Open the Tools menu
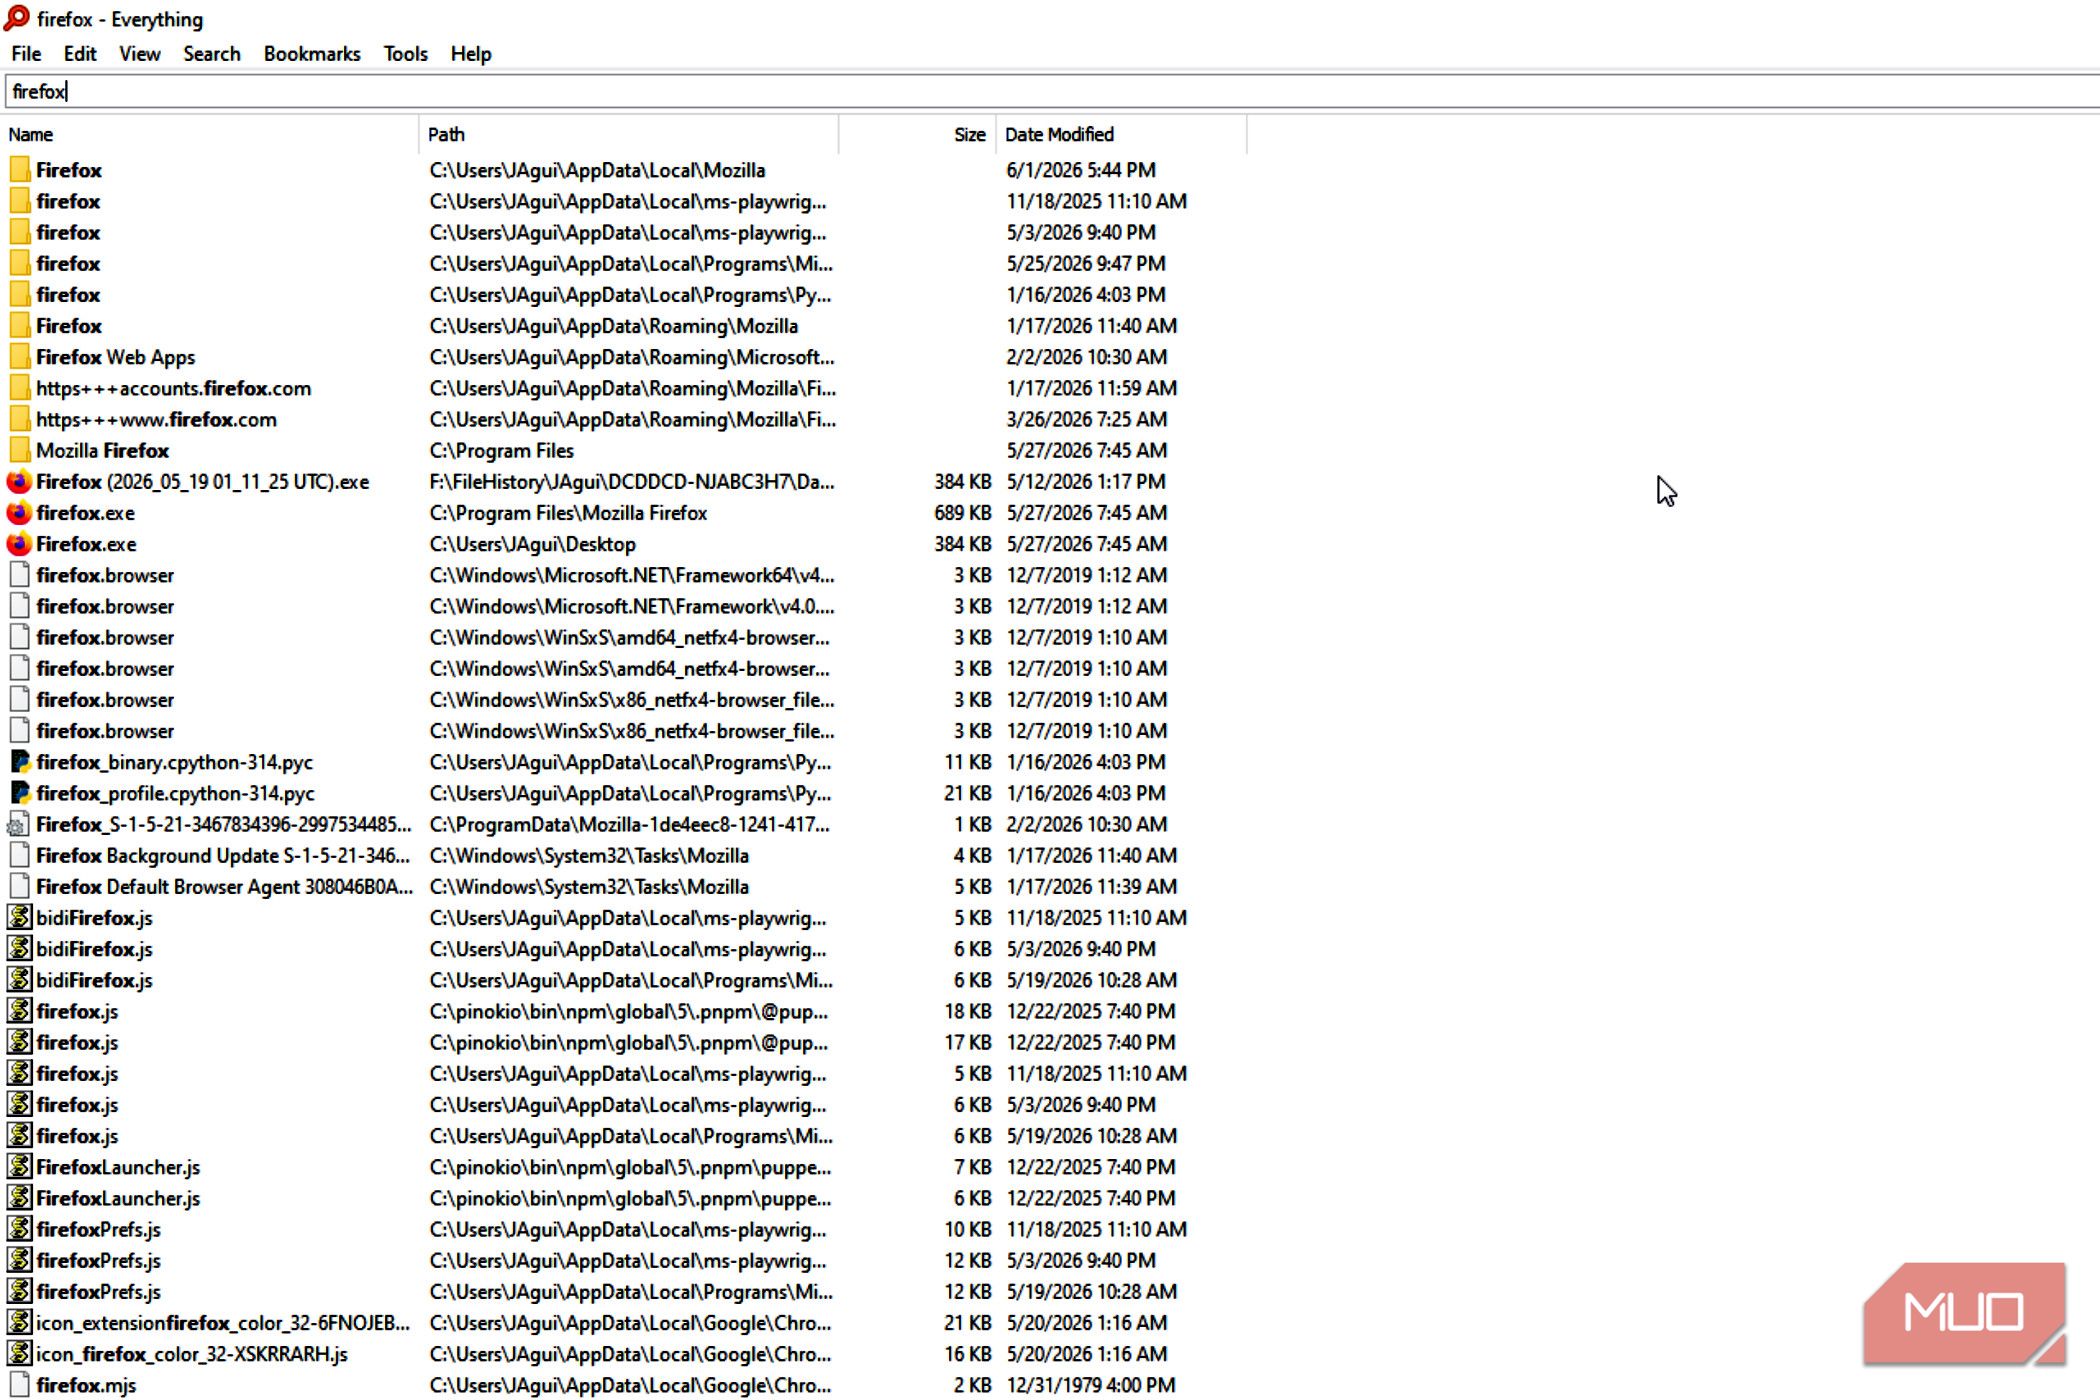The image size is (2100, 1400). point(405,54)
